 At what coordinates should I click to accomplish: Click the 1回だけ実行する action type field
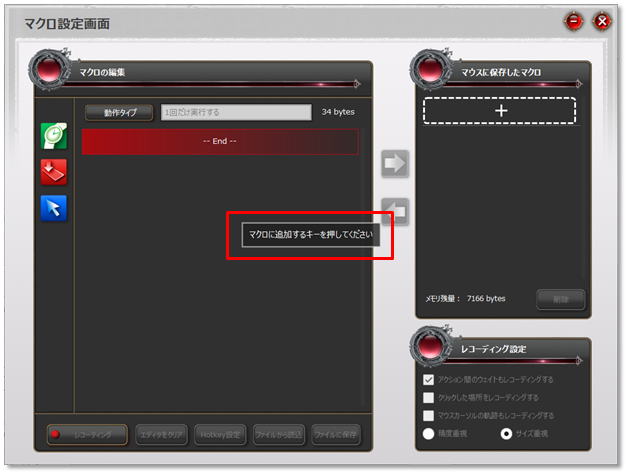pyautogui.click(x=236, y=113)
